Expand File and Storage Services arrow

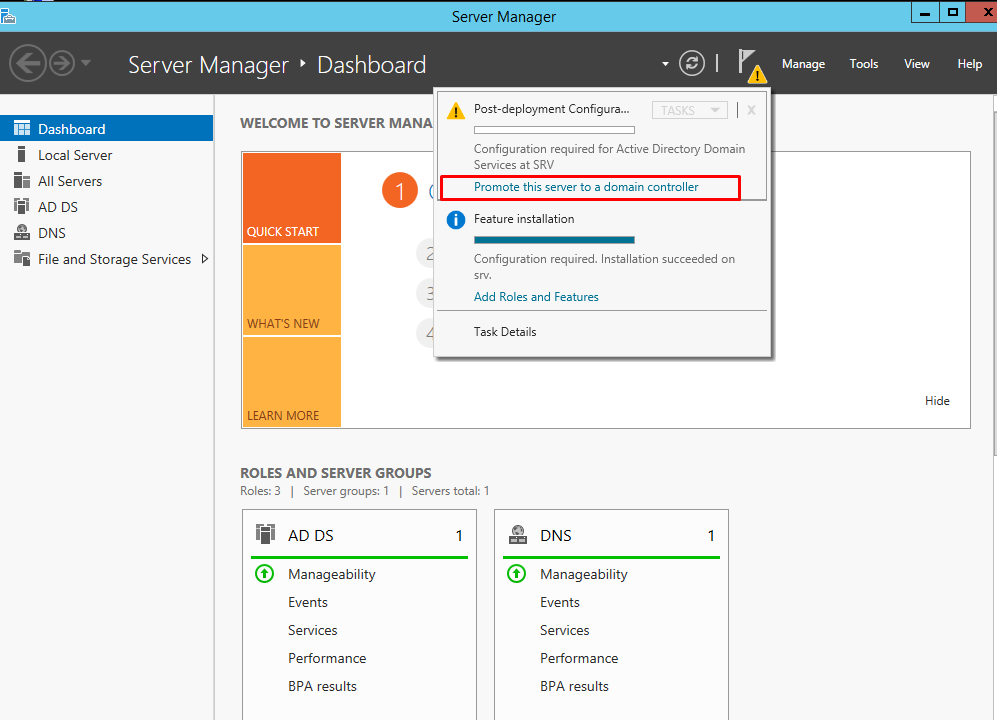point(205,259)
